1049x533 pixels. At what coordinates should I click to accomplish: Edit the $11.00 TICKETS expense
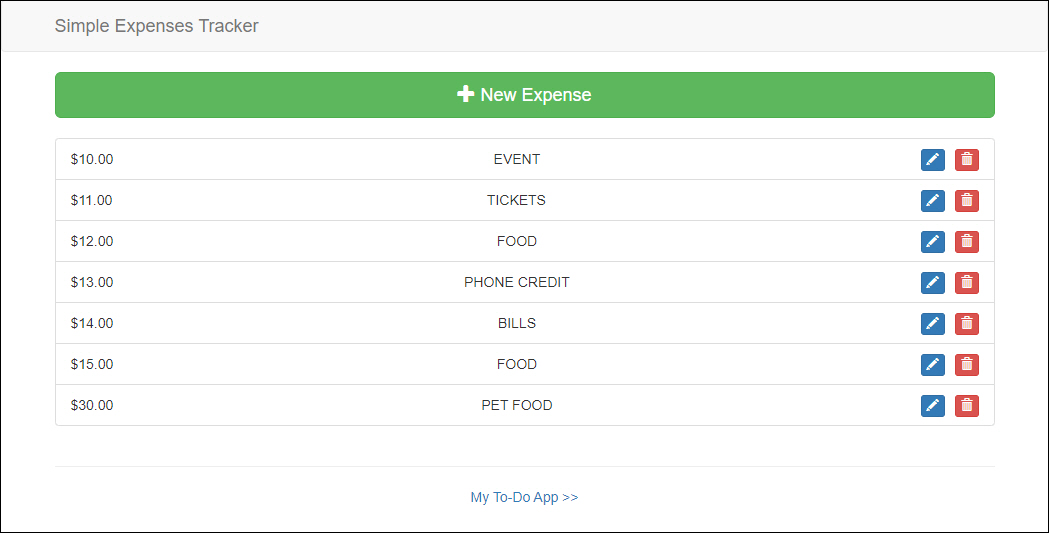pyautogui.click(x=933, y=201)
